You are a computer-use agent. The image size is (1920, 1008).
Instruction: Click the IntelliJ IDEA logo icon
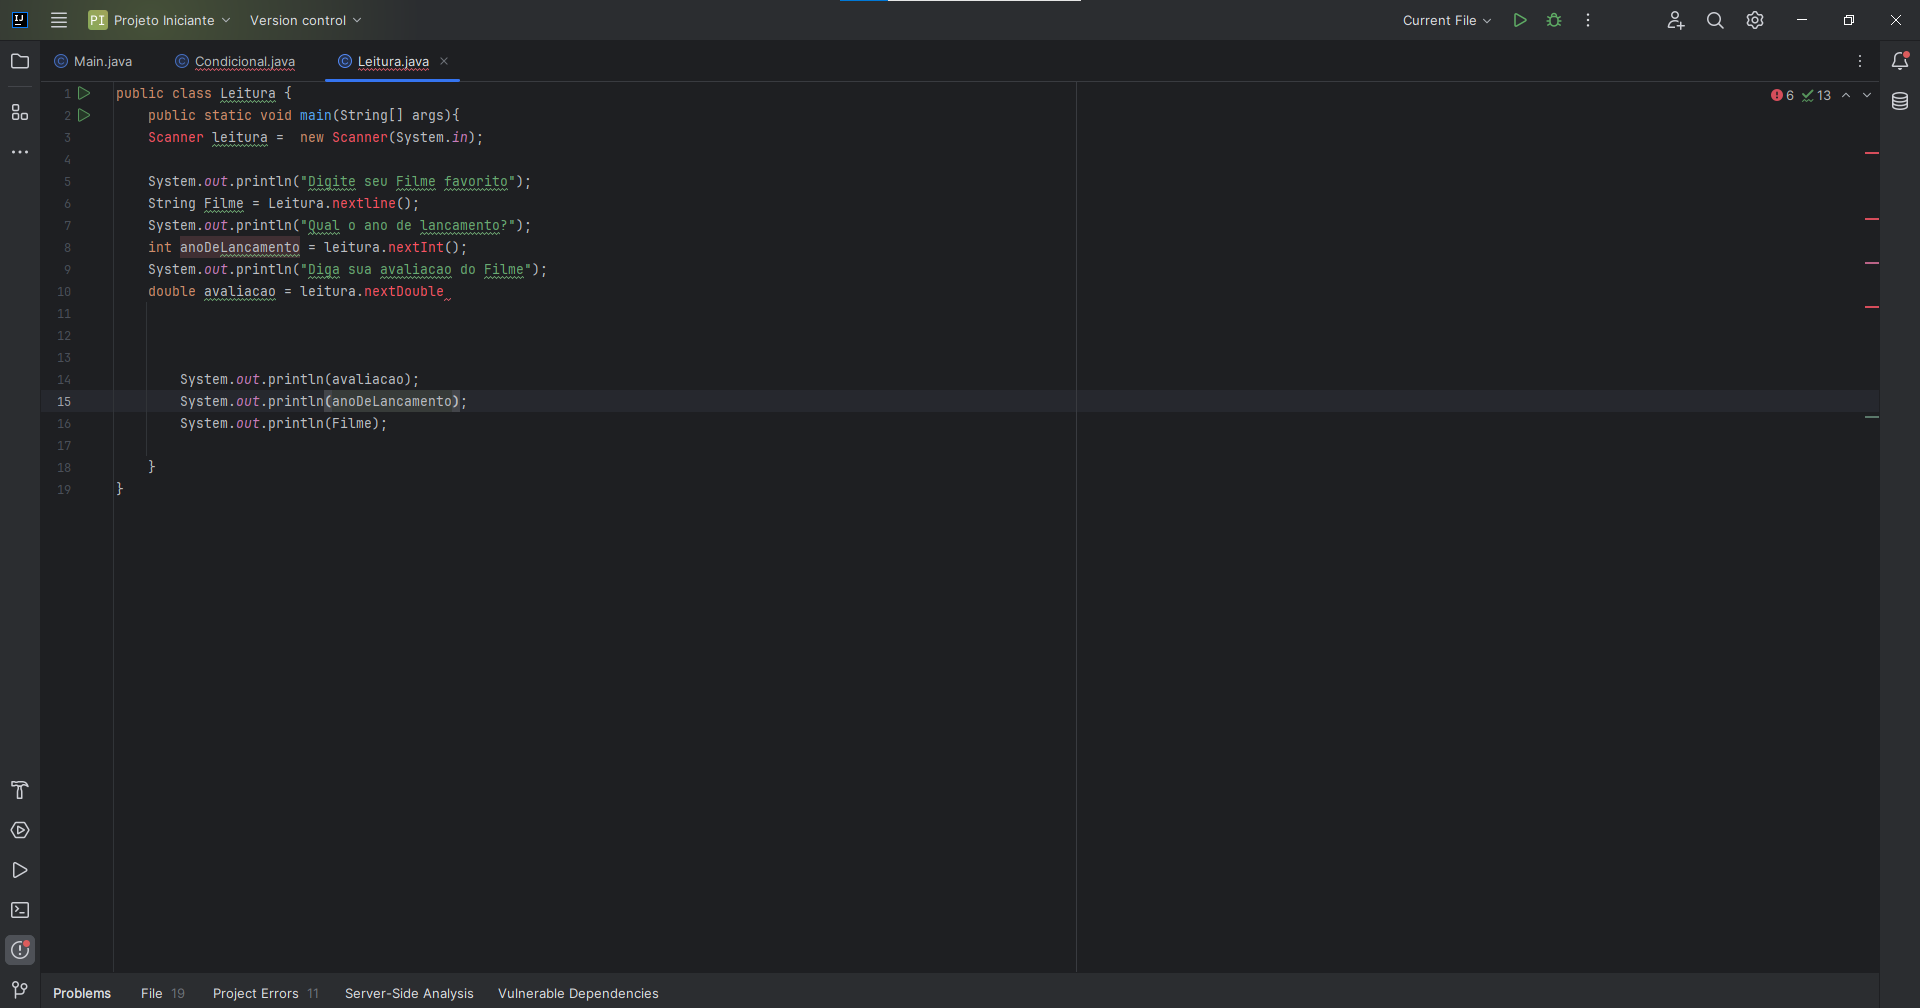click(x=19, y=20)
